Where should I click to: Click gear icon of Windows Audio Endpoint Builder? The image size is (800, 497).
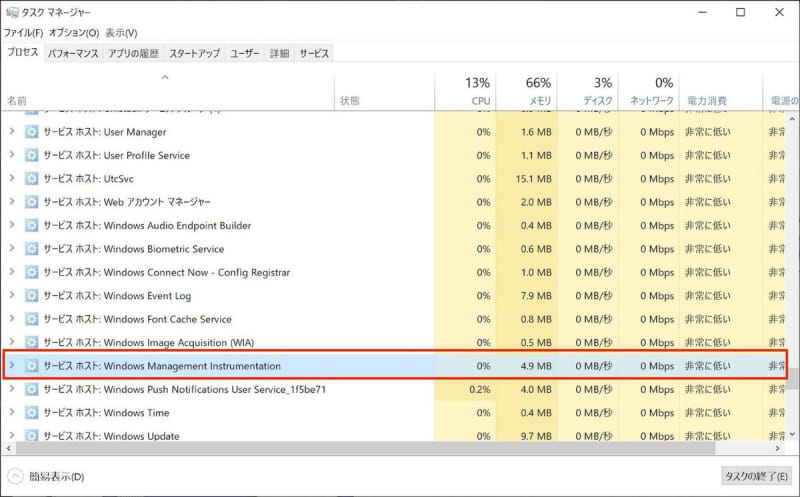point(32,226)
